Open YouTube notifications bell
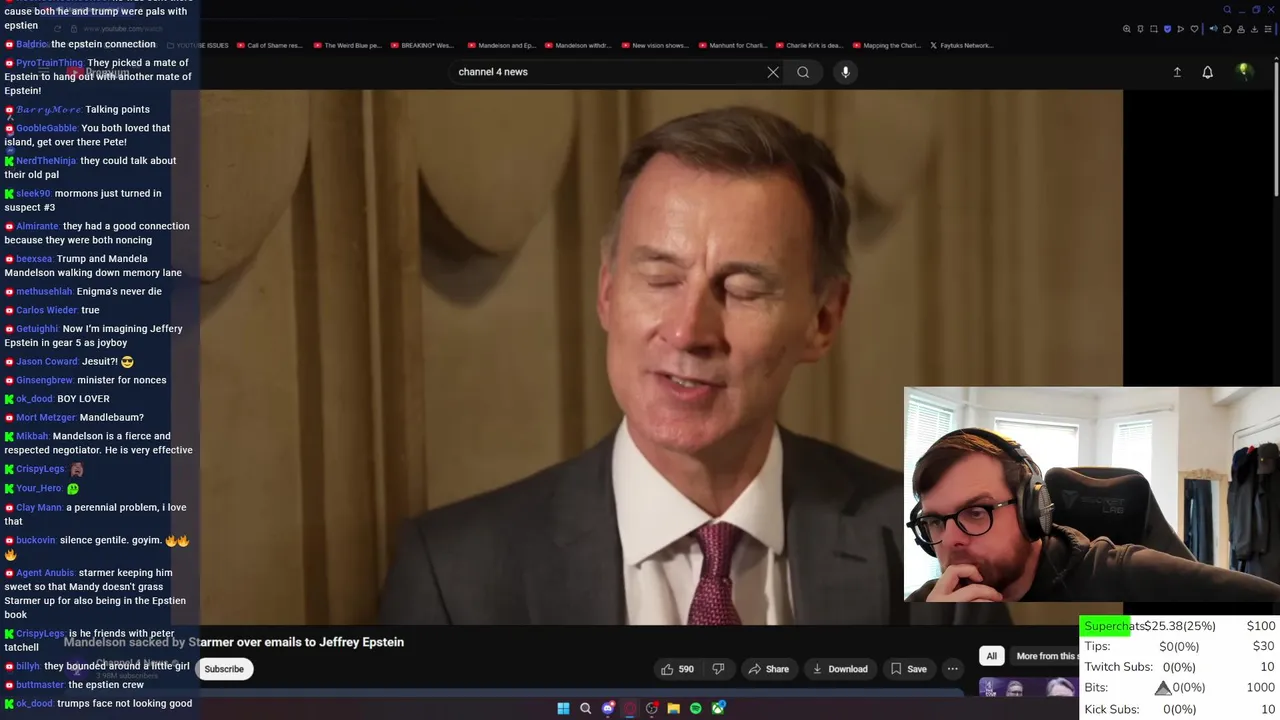The width and height of the screenshot is (1280, 720). click(1208, 72)
